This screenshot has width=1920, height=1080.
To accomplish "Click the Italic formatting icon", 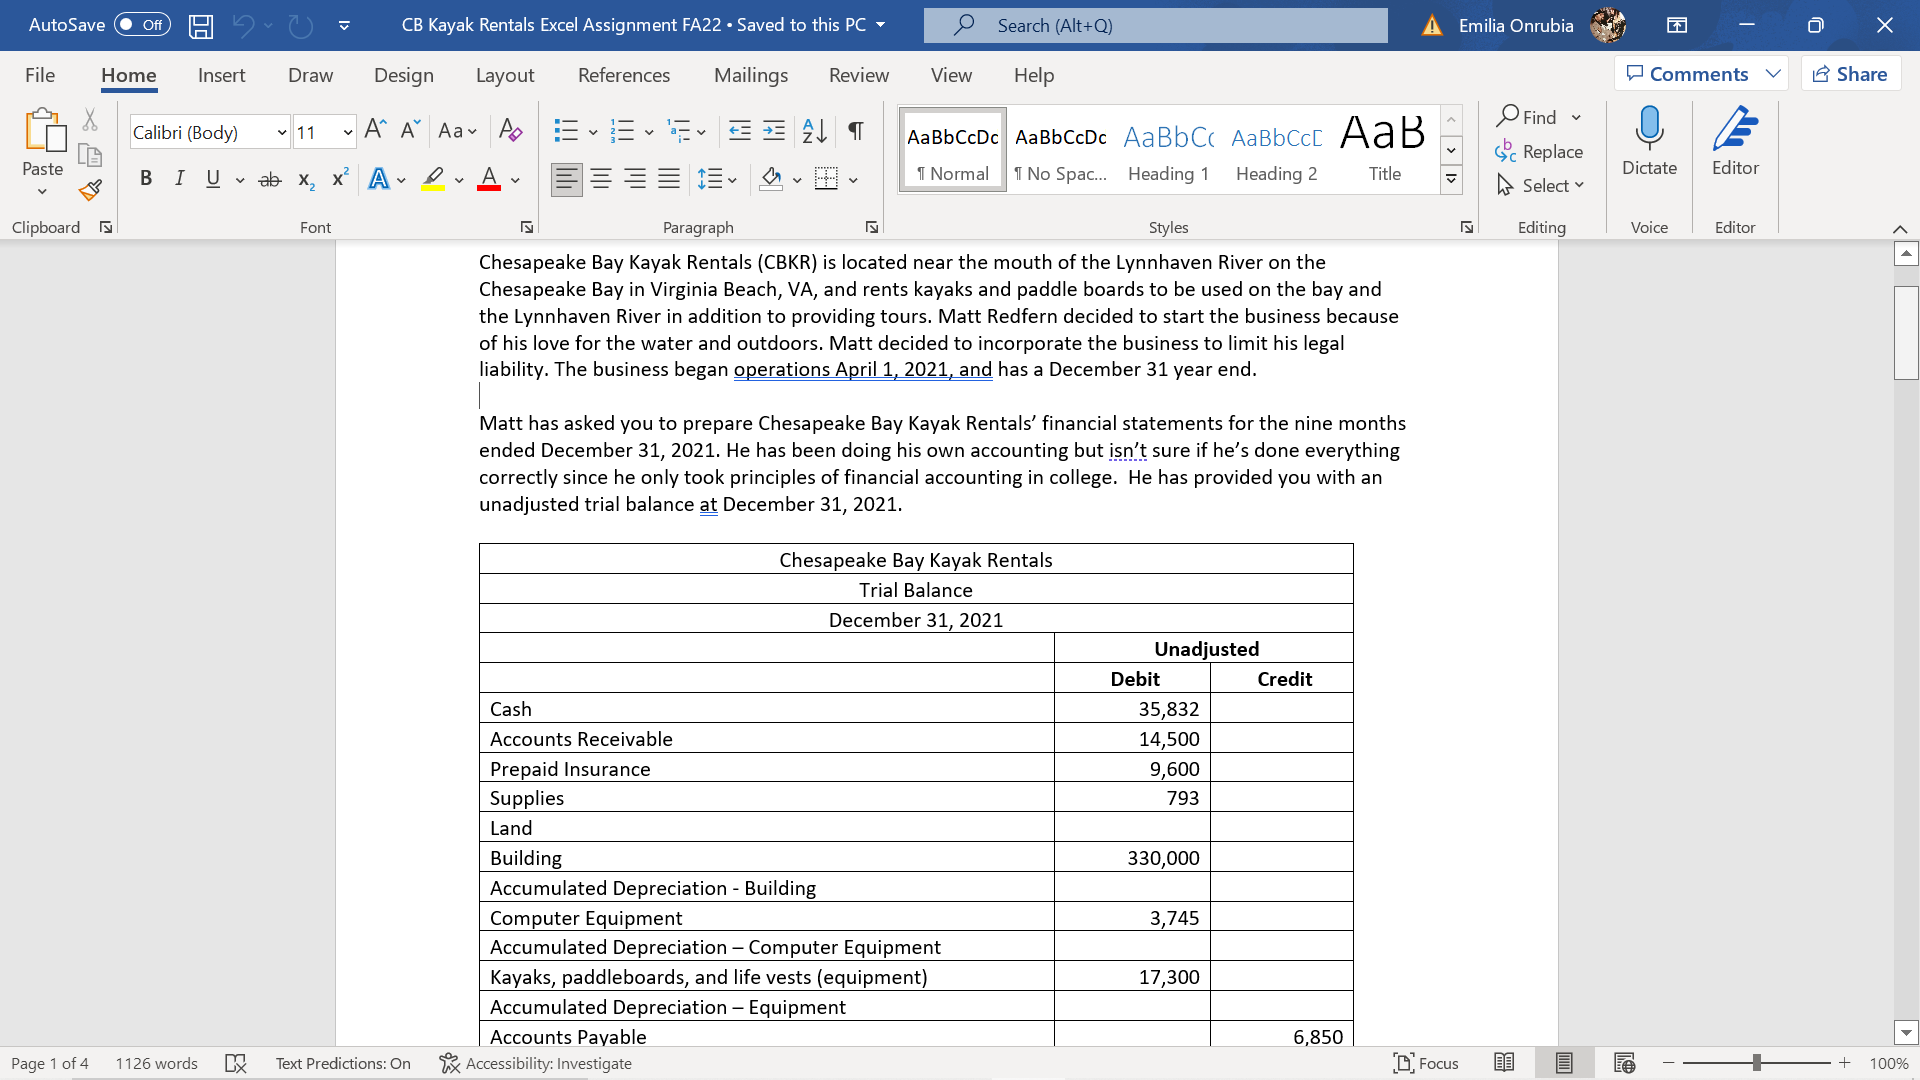I will [x=178, y=178].
